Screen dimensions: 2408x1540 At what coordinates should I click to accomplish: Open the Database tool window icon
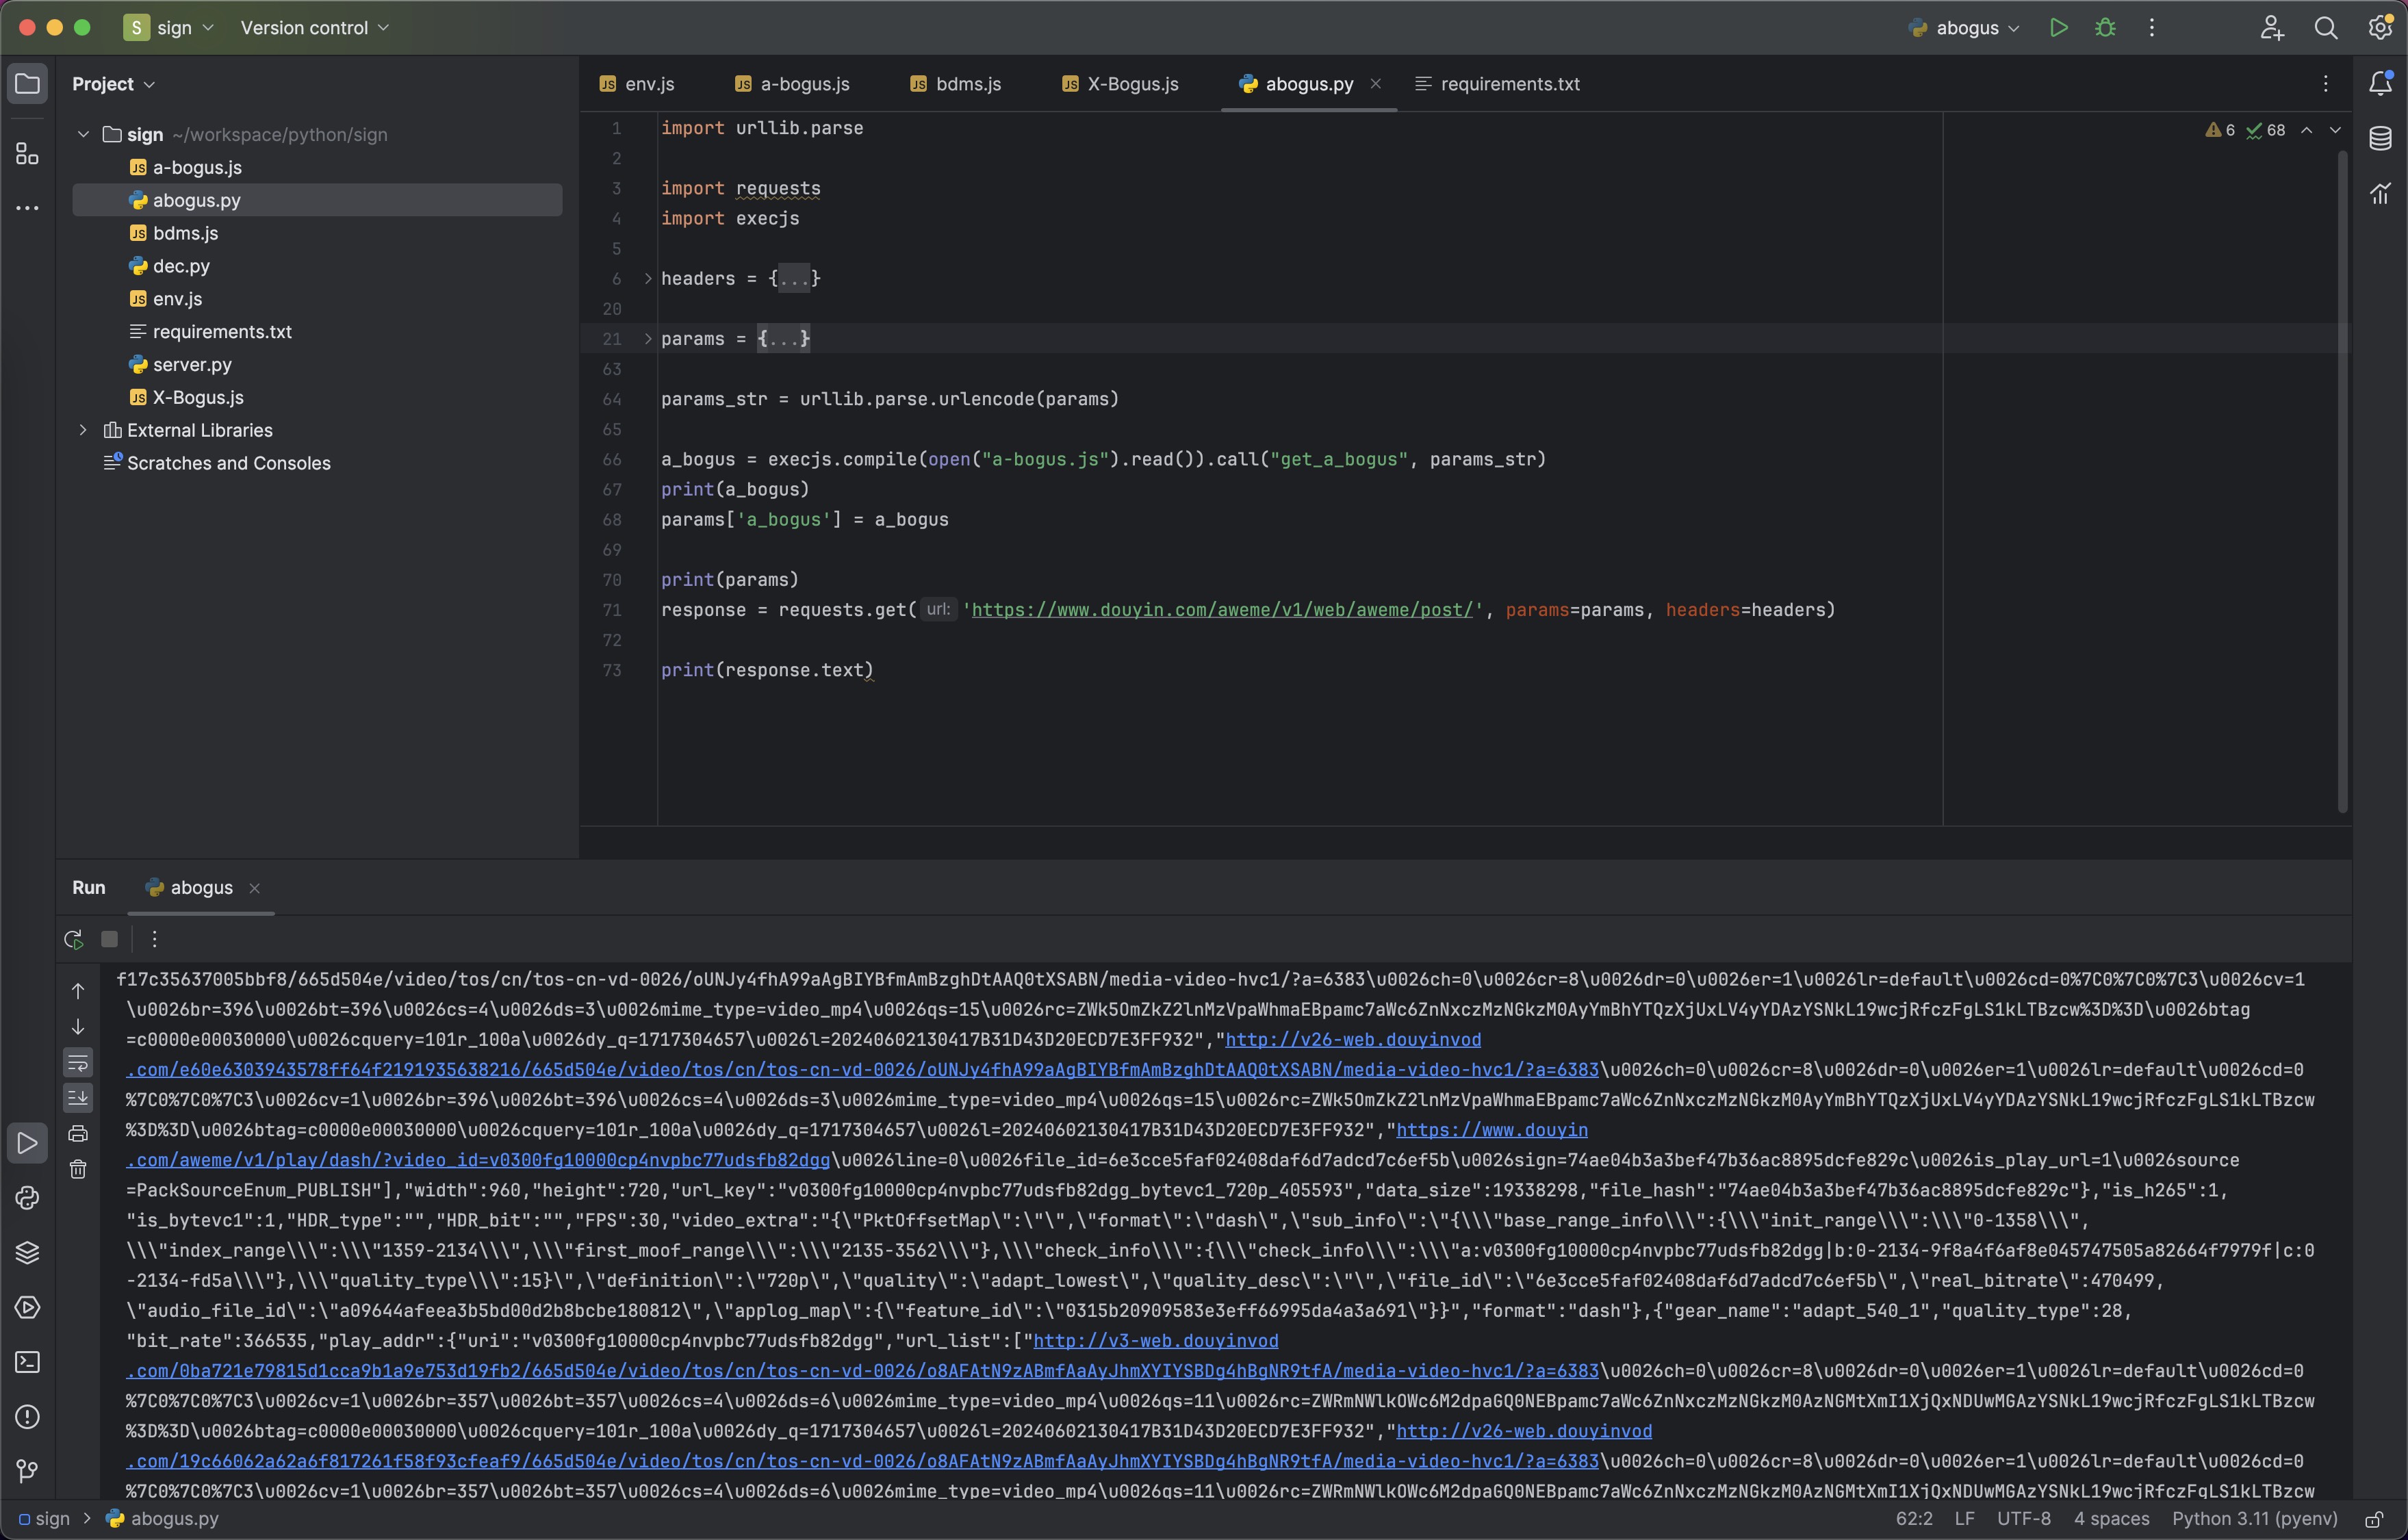(2381, 138)
